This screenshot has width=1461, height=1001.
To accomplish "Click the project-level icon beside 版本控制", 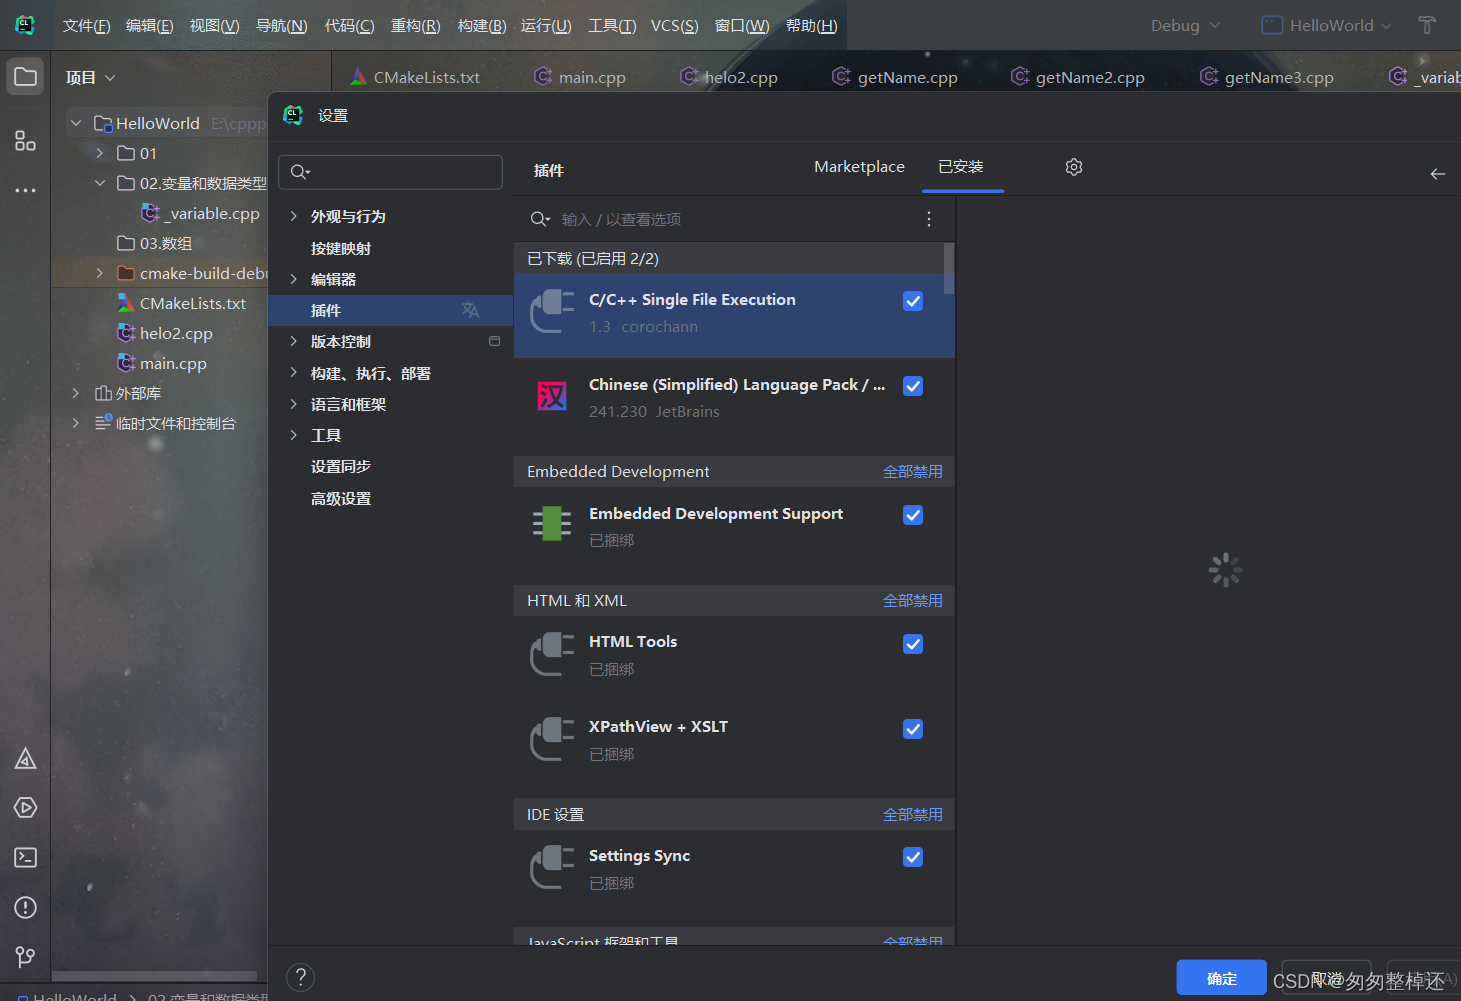I will (x=494, y=341).
